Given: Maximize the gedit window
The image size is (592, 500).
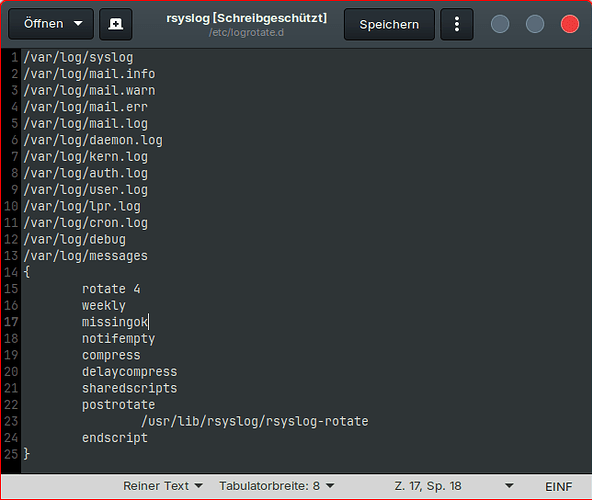Looking at the screenshot, I should click(535, 24).
